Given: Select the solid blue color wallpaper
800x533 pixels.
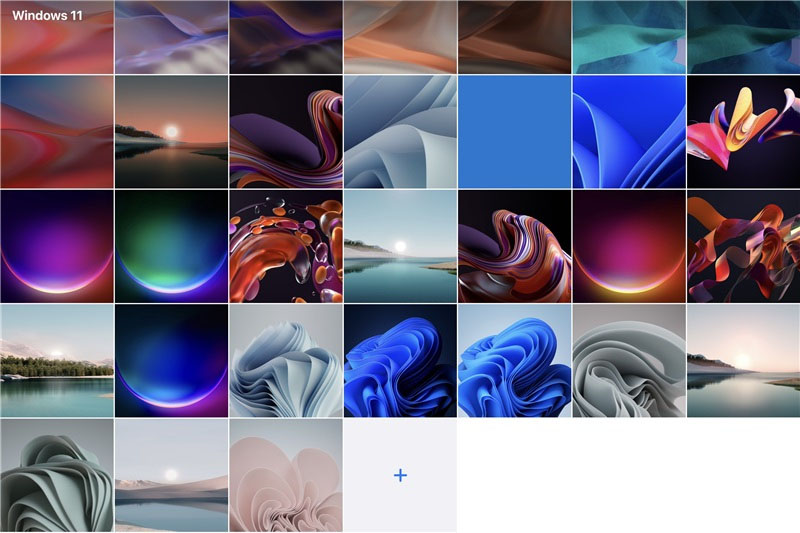Looking at the screenshot, I should coord(514,132).
